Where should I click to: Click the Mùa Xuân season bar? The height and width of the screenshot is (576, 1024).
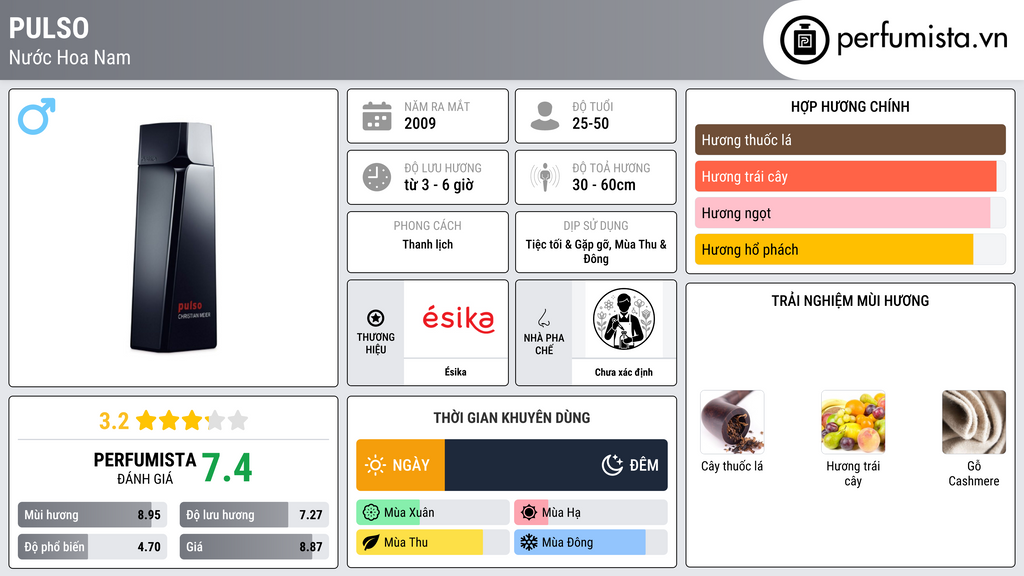point(433,513)
